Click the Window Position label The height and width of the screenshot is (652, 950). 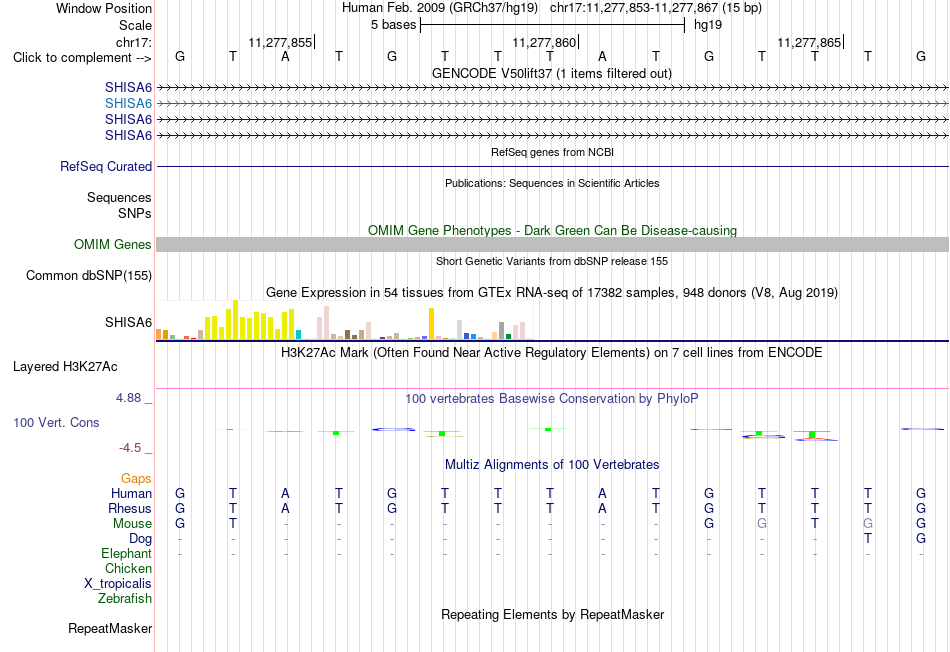tap(104, 8)
